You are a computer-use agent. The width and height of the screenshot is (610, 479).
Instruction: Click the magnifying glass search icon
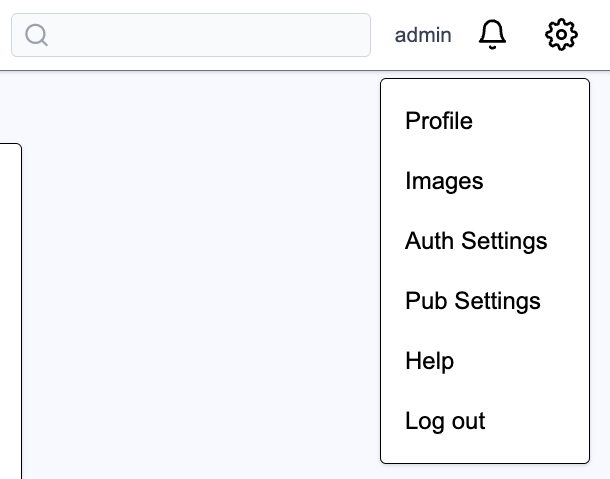(37, 35)
